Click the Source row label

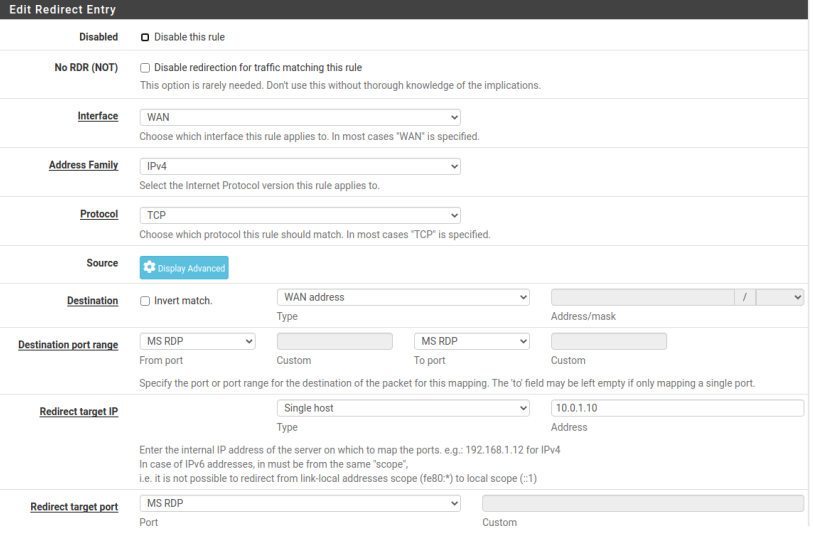point(102,263)
